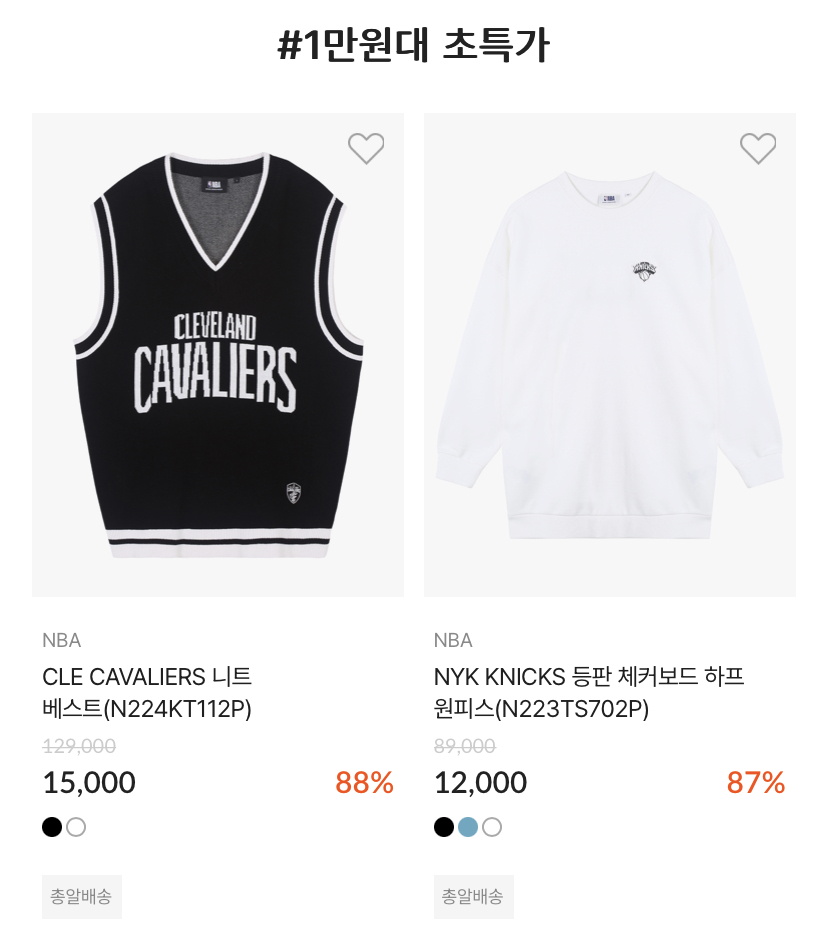Click the #1만원대 초특가 section heading
The image size is (828, 946).
click(x=414, y=47)
